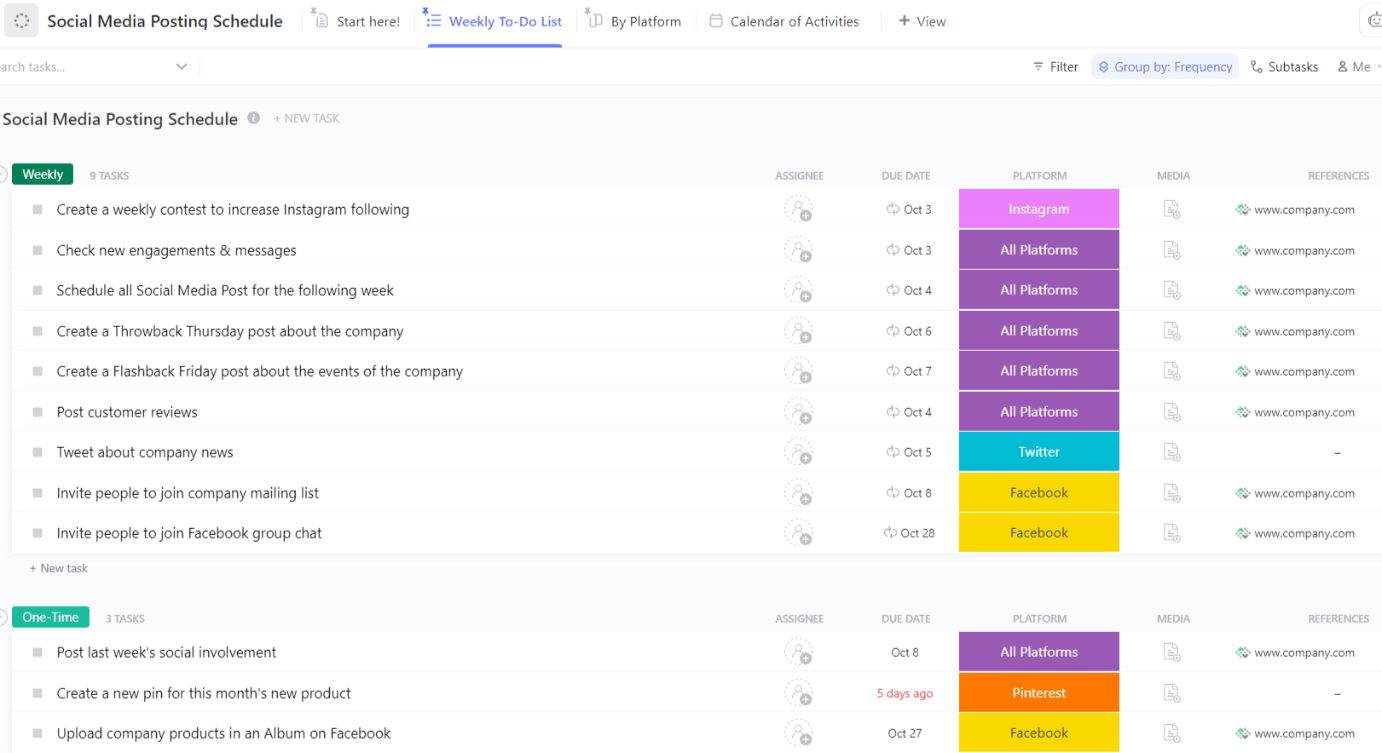
Task: Click + NEW TASK beside list title
Action: tap(307, 118)
